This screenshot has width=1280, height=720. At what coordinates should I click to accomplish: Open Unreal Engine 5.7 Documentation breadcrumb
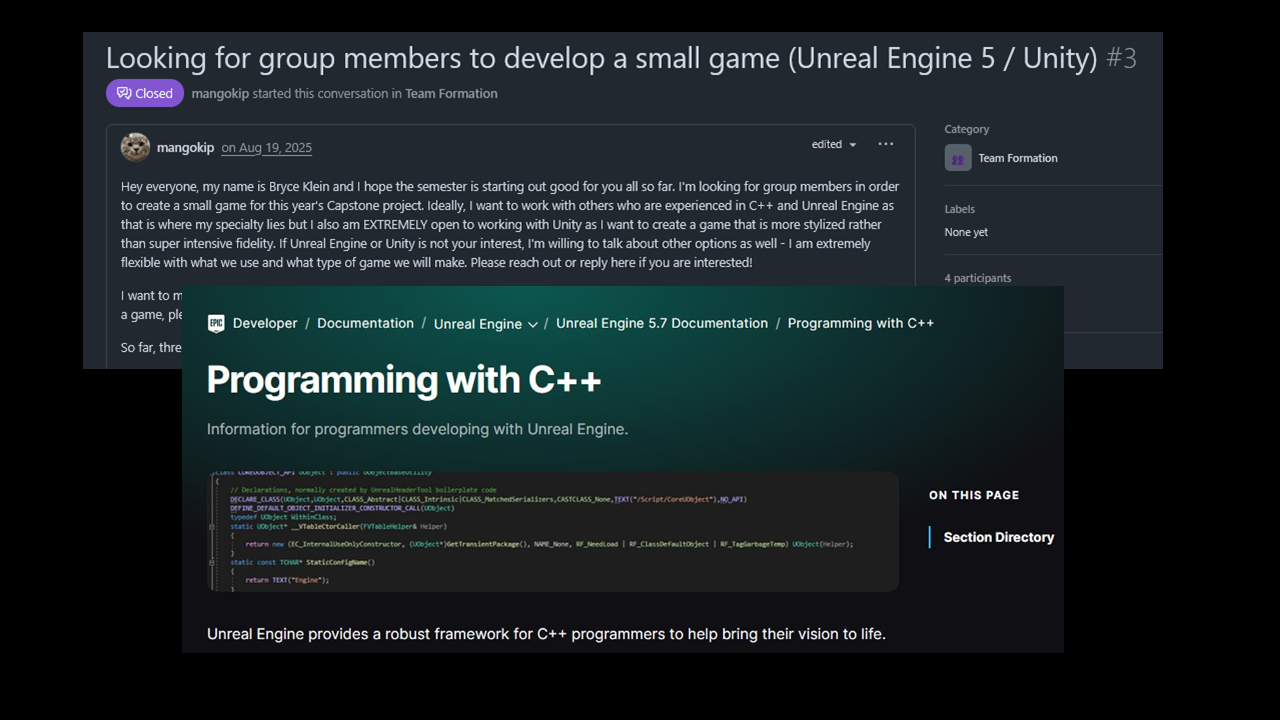point(662,323)
